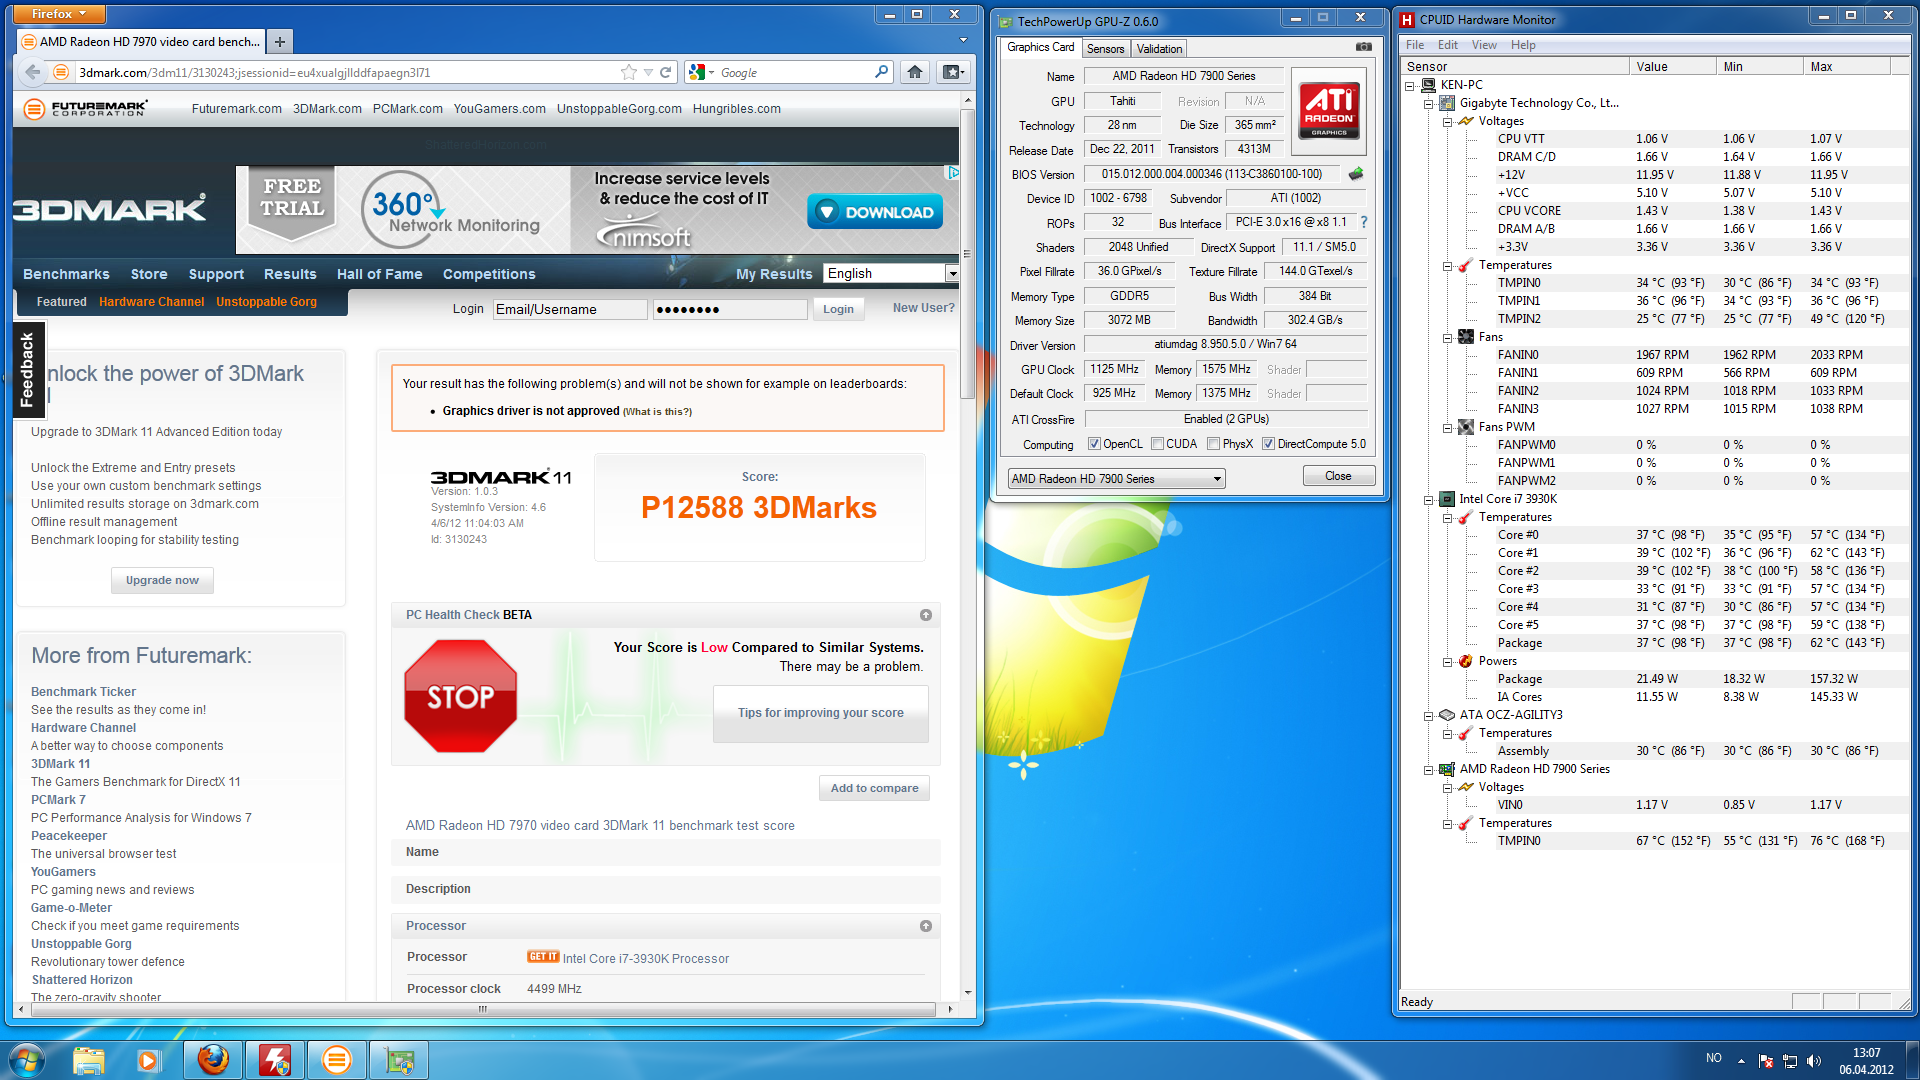The width and height of the screenshot is (1920, 1080).
Task: Switch to Firefox taskbar icon
Action: [213, 1060]
